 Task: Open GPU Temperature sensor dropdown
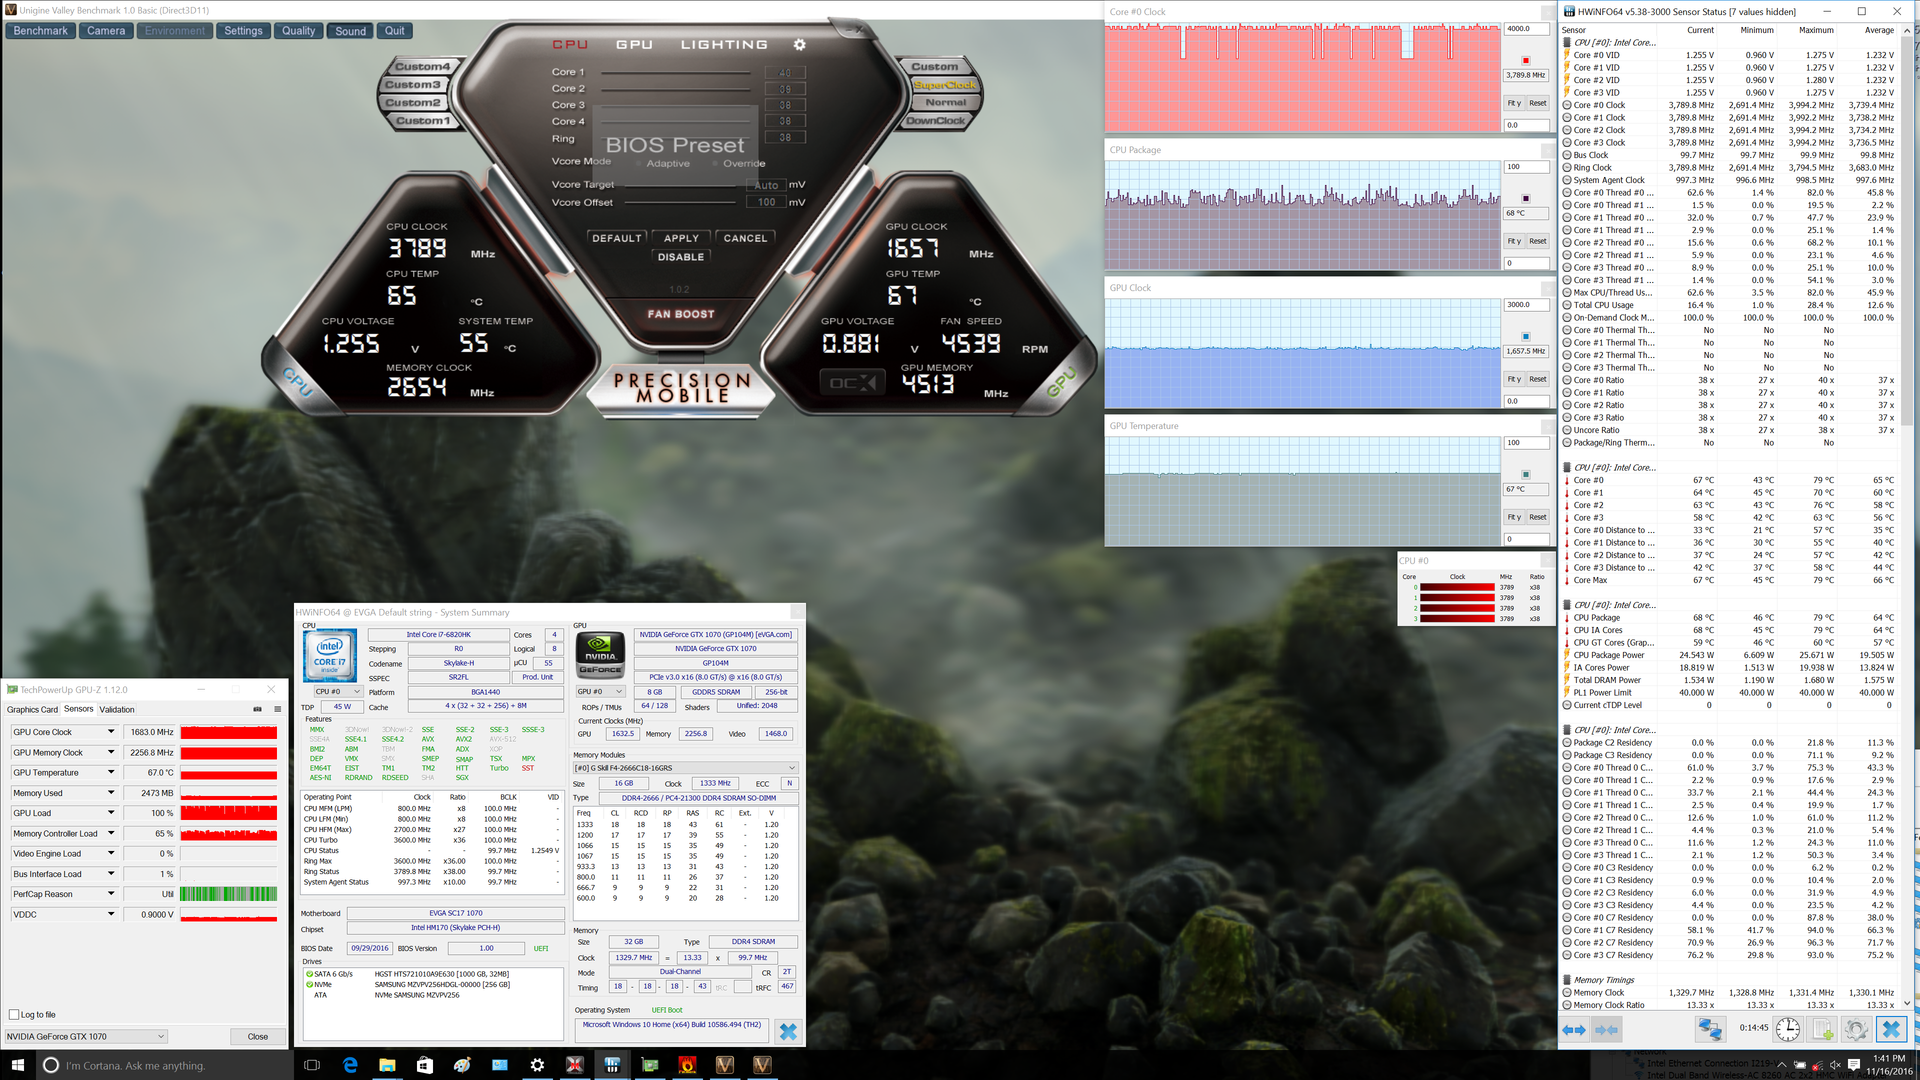[x=111, y=772]
